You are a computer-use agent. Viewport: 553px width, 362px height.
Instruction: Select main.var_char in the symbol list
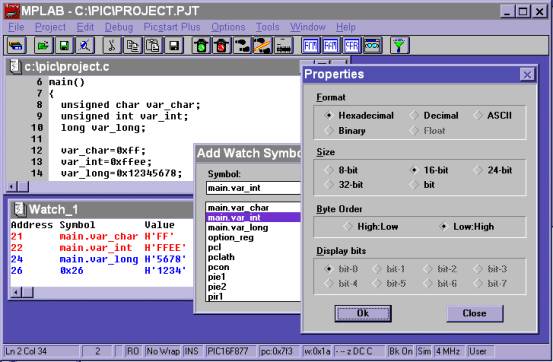click(253, 207)
